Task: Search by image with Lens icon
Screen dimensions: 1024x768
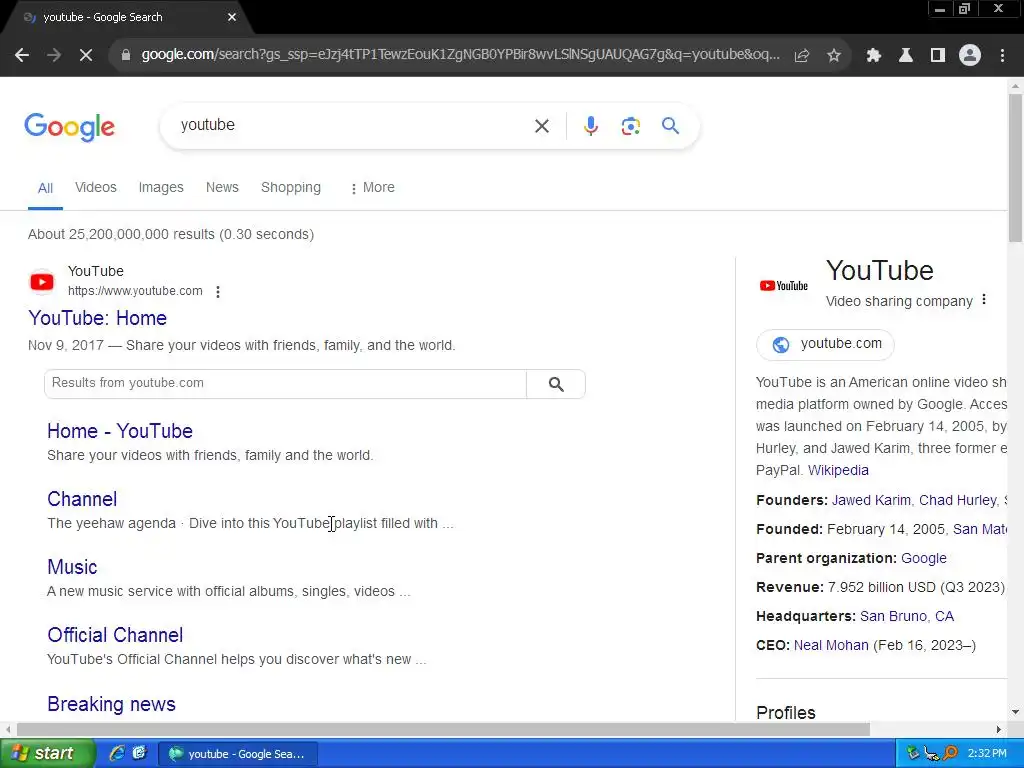Action: click(x=630, y=126)
